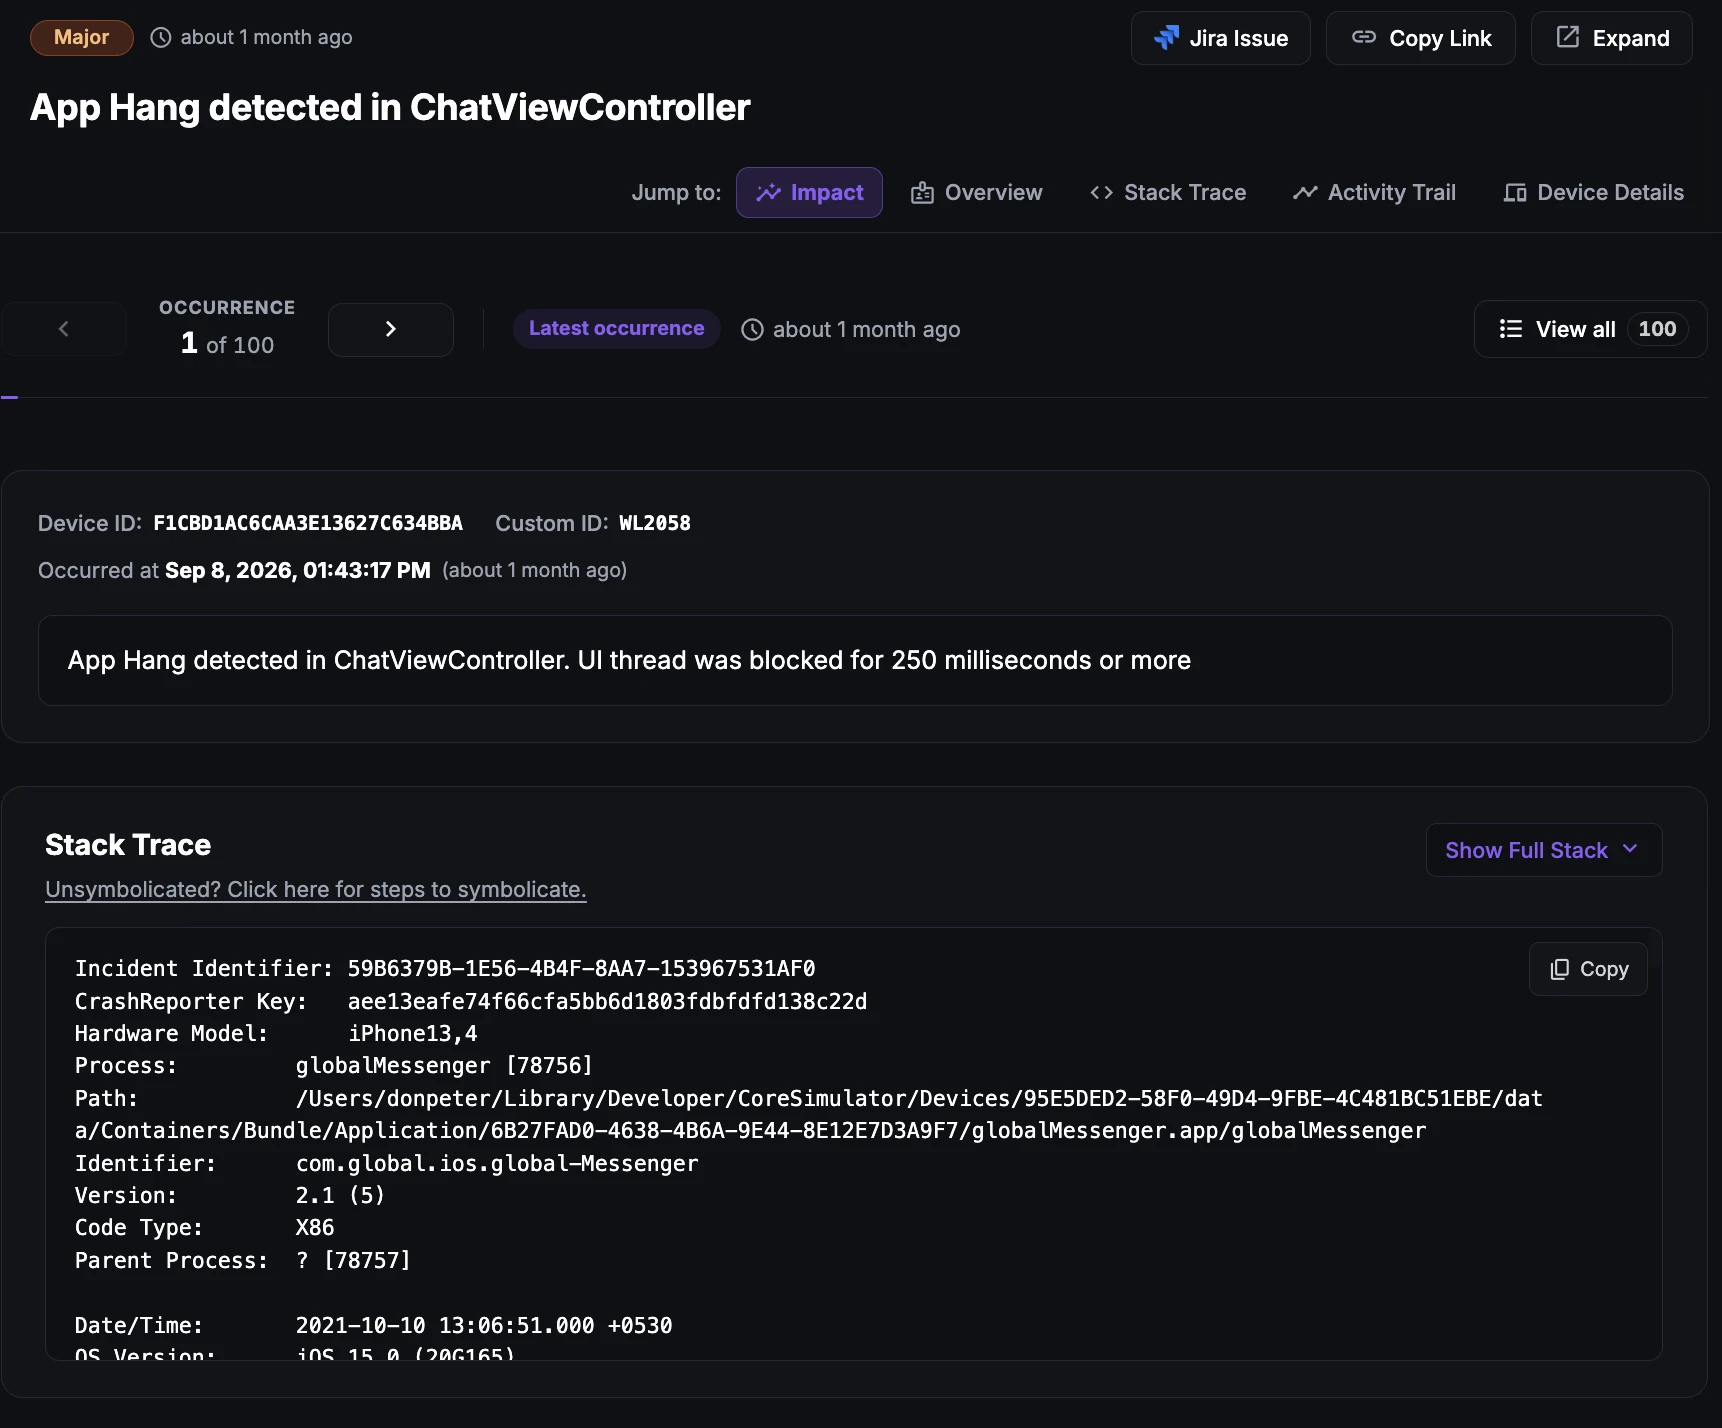Click the Latest occurrence badge
This screenshot has height=1428, width=1722.
click(616, 328)
